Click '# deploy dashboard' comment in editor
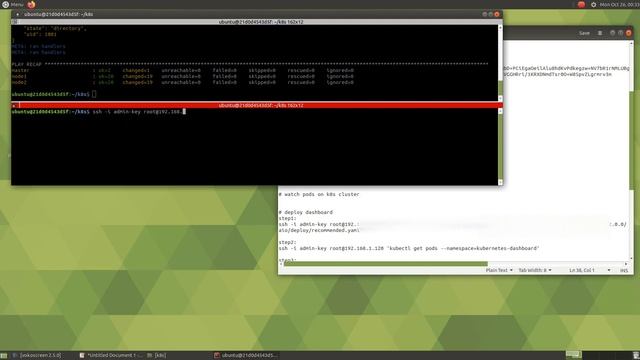This screenshot has height=360, width=640. (x=306, y=212)
